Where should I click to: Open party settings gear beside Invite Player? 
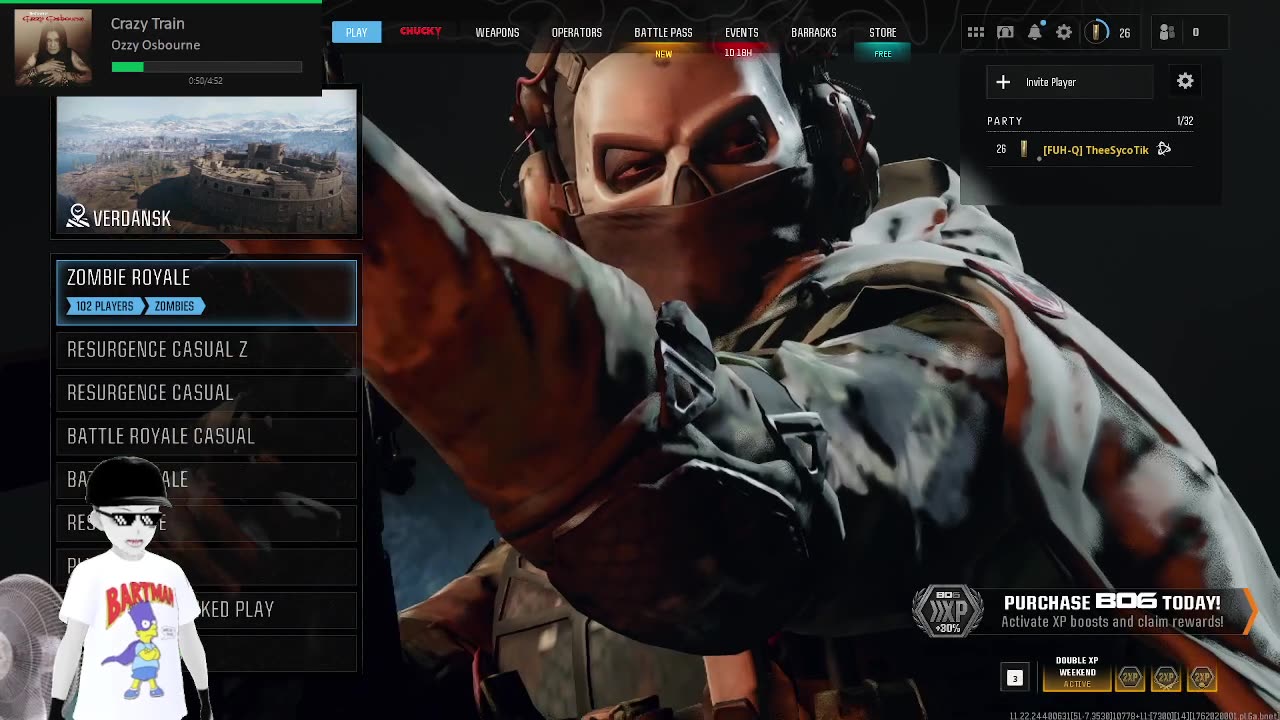[1185, 81]
